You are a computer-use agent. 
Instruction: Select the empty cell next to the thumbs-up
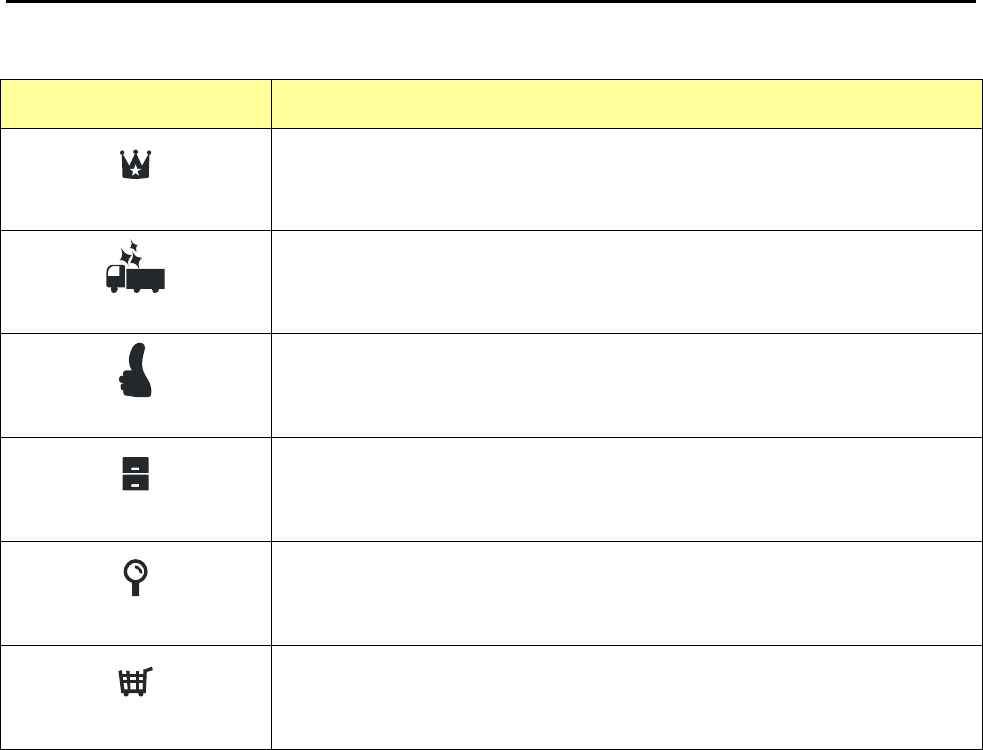pyautogui.click(x=626, y=385)
